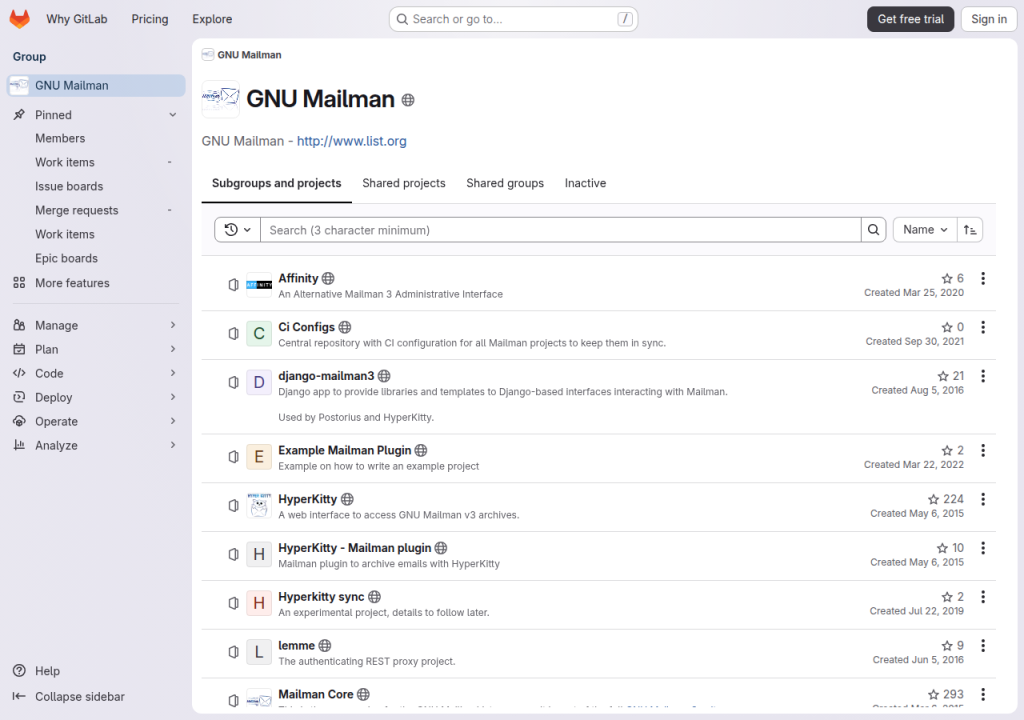Open actions menu for Hyperkitty sync
Viewport: 1024px width, 720px height.
click(983, 597)
